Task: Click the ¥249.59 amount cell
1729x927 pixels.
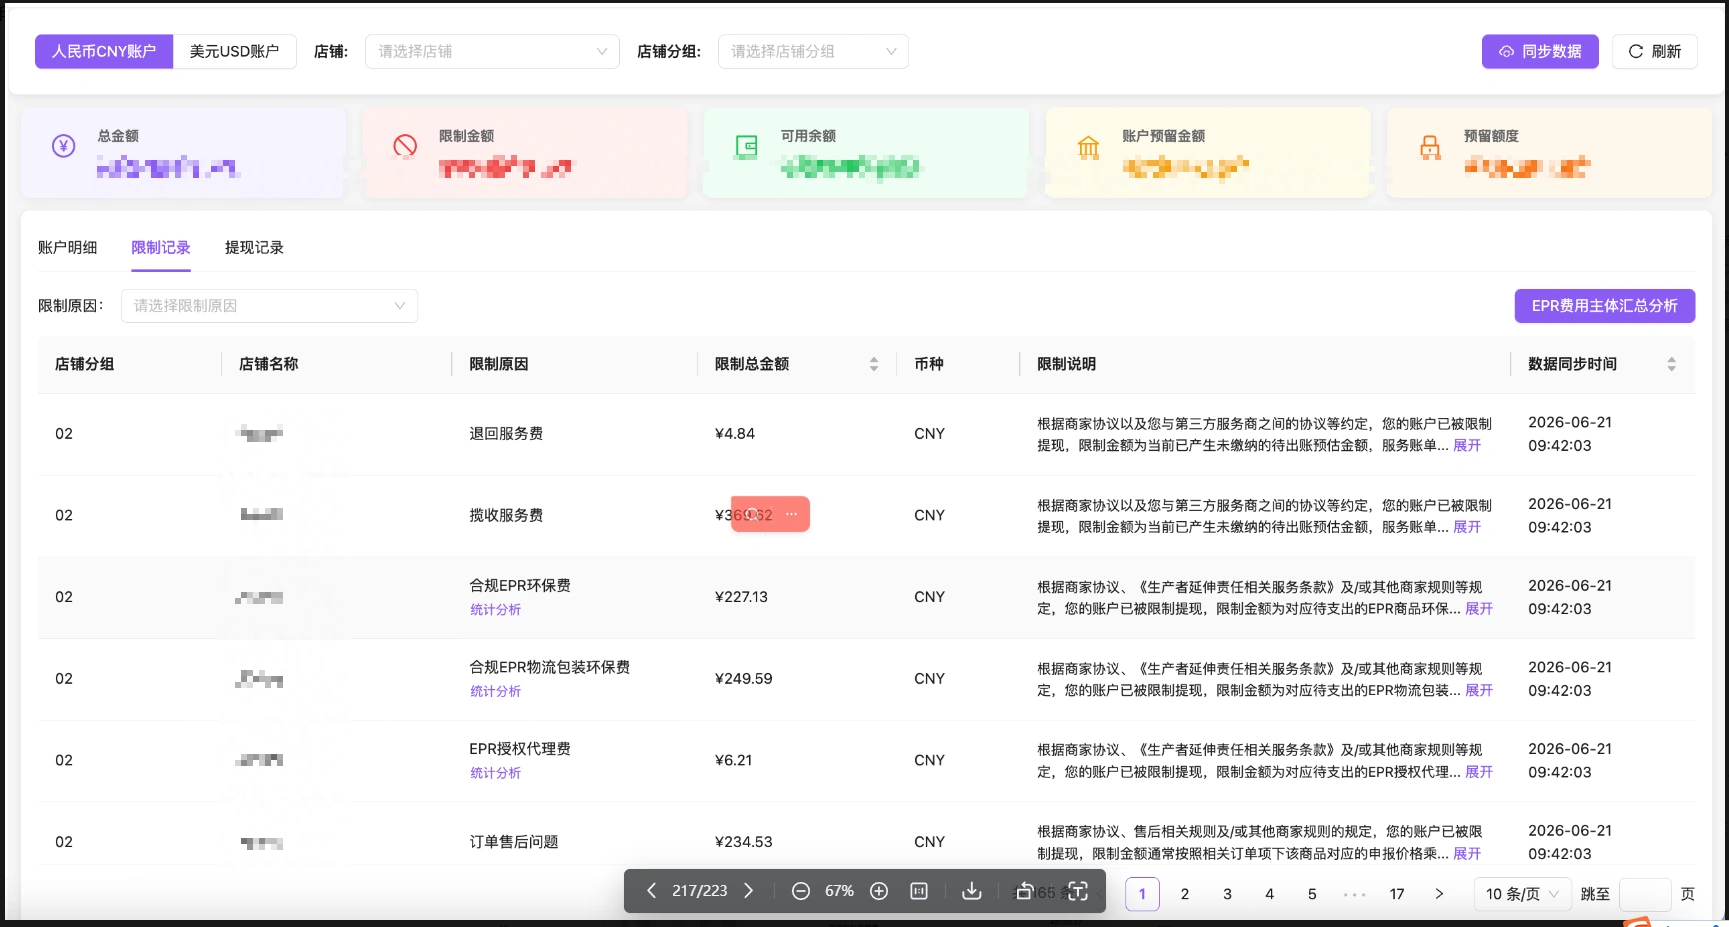Action: (743, 679)
